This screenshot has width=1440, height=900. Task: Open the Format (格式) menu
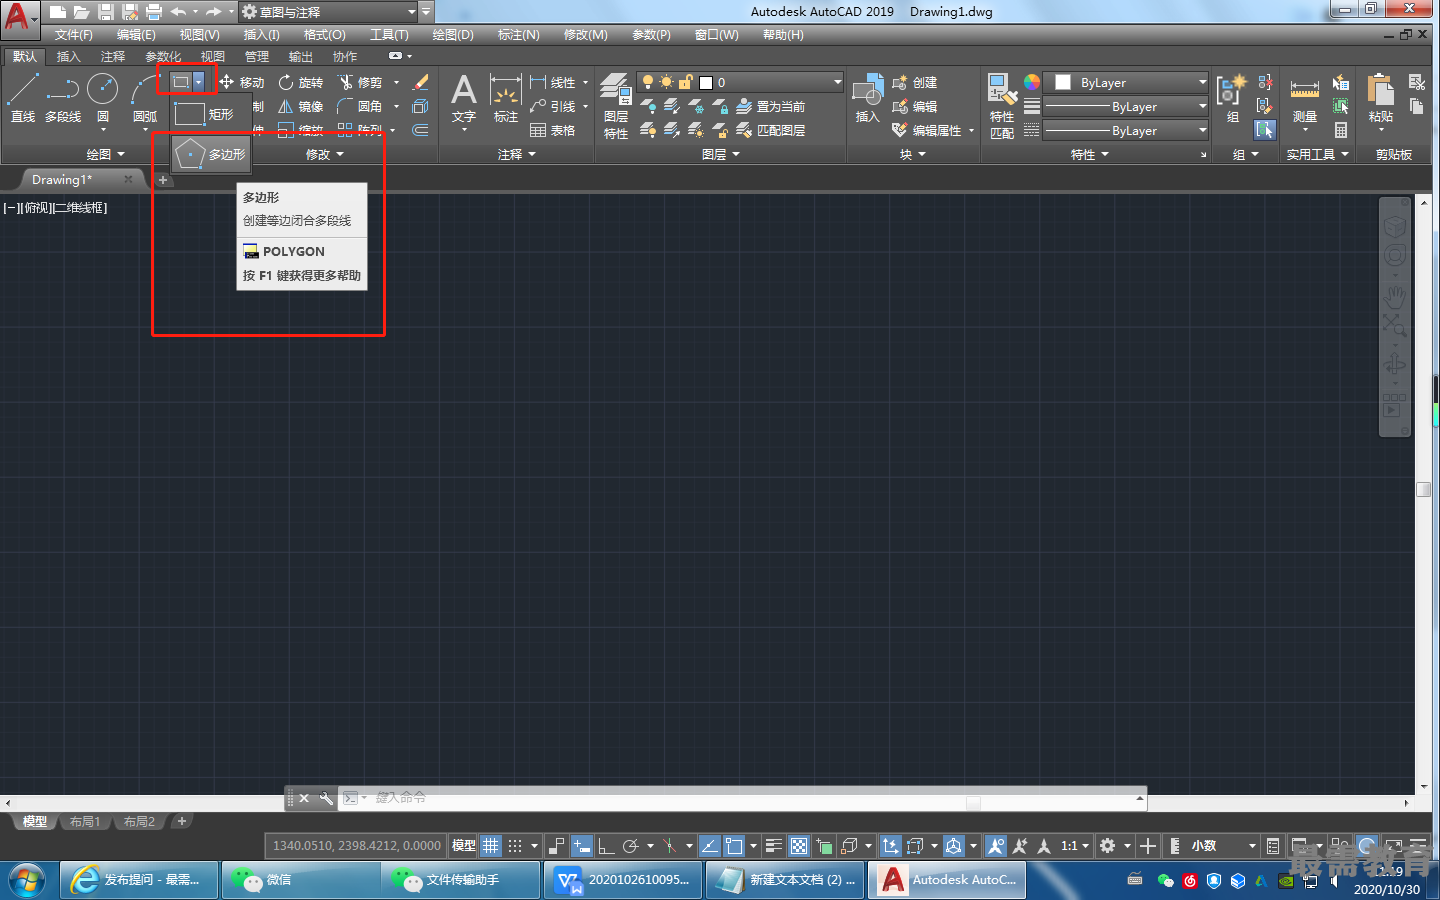click(324, 35)
